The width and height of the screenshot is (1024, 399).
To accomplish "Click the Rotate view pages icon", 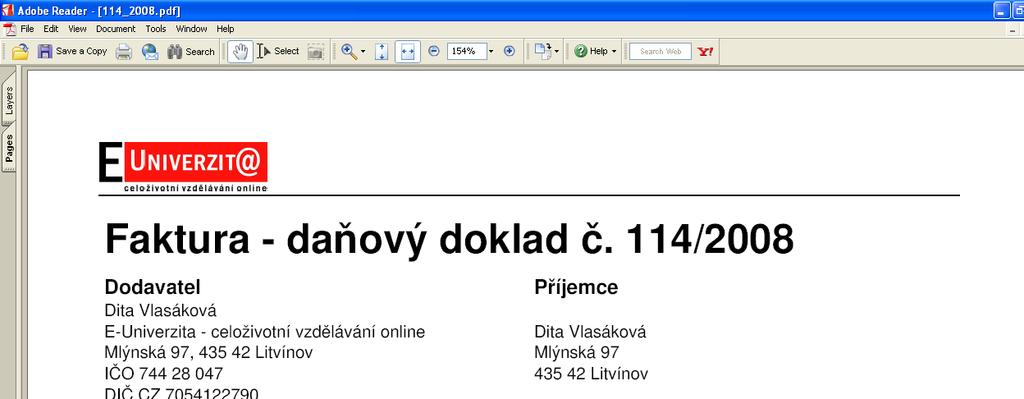I will [x=542, y=52].
